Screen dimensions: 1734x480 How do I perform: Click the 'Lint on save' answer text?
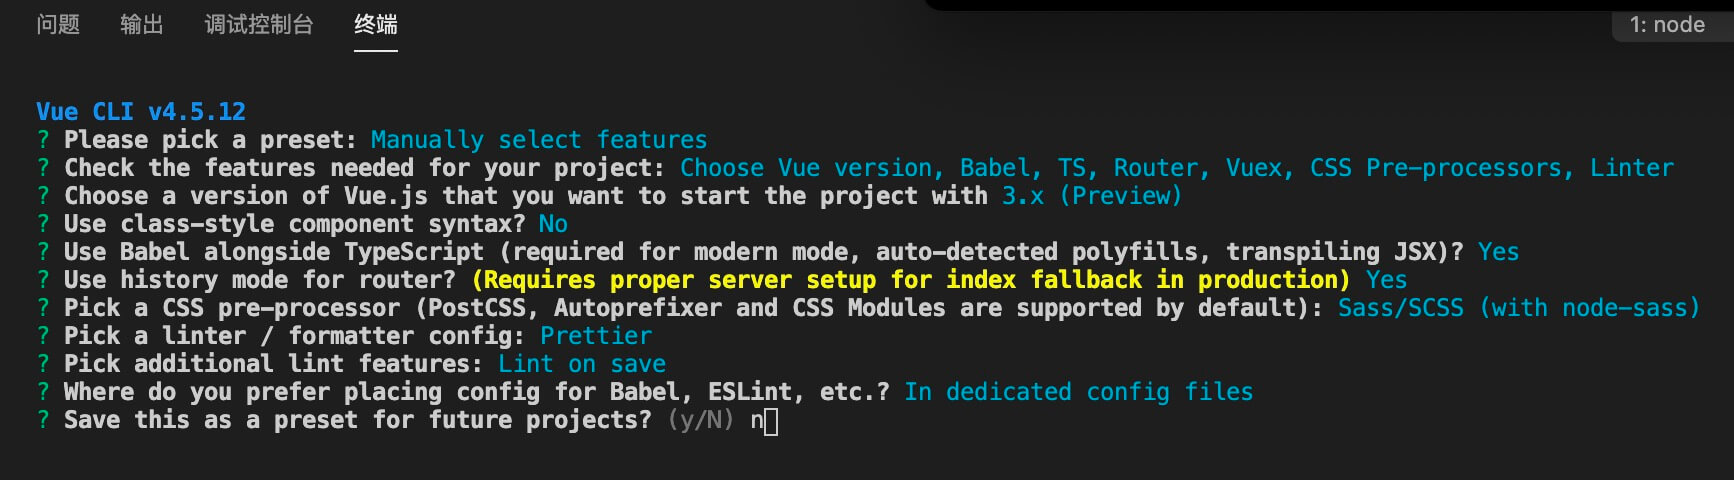click(582, 363)
